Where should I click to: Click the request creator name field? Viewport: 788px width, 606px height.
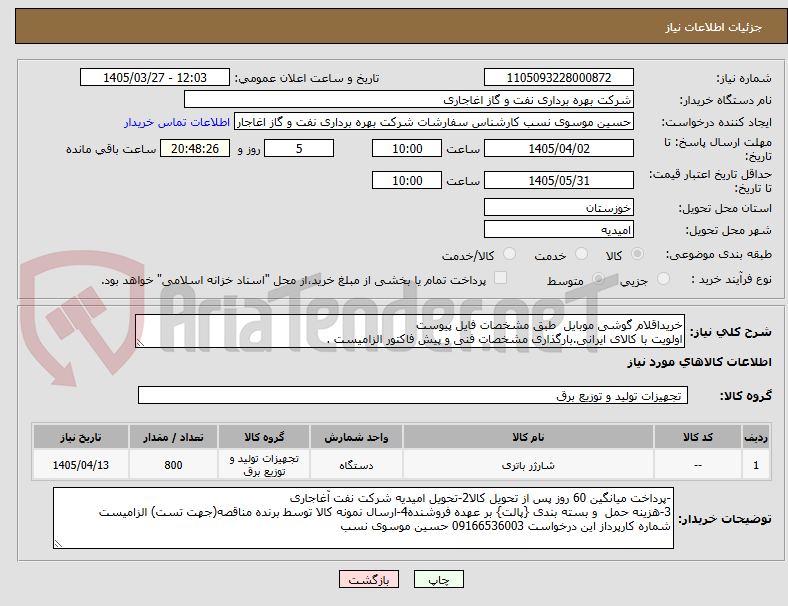tap(434, 122)
